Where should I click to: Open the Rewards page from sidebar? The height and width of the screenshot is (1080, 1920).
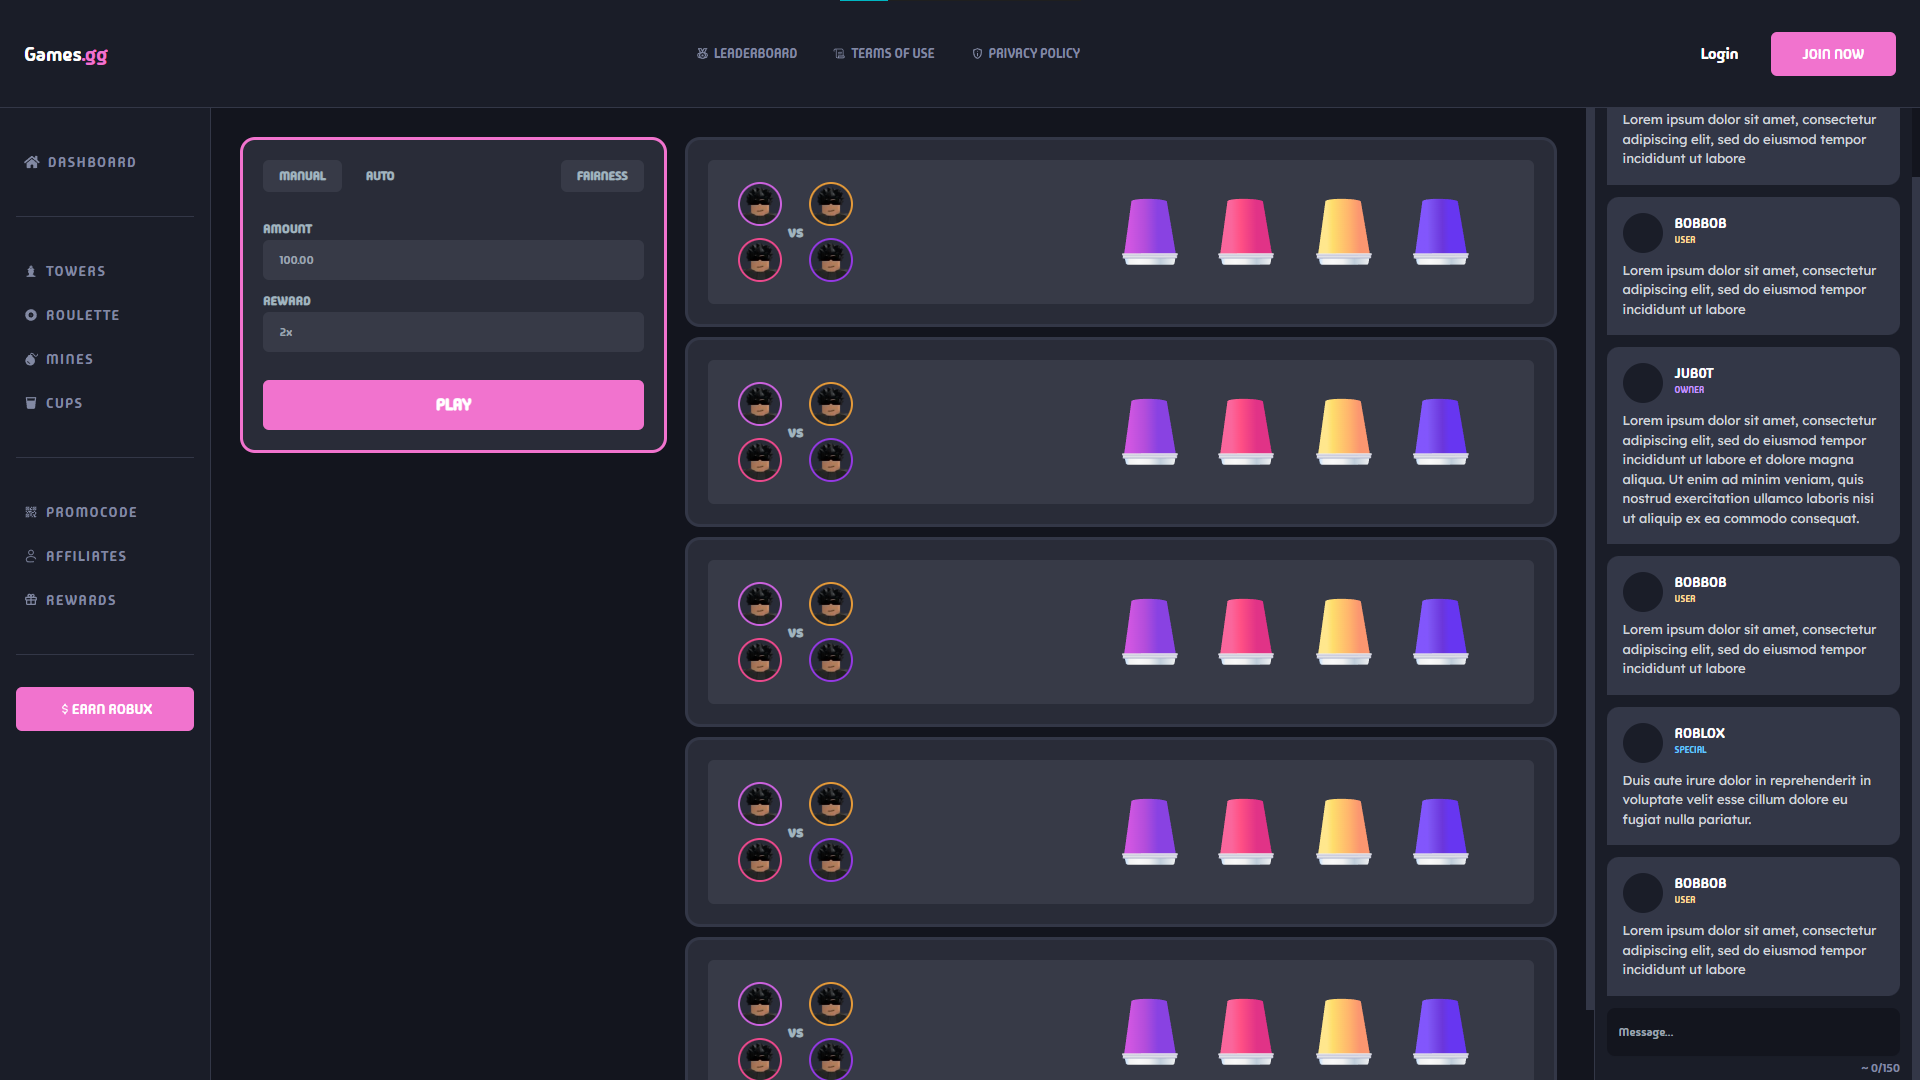pos(81,600)
